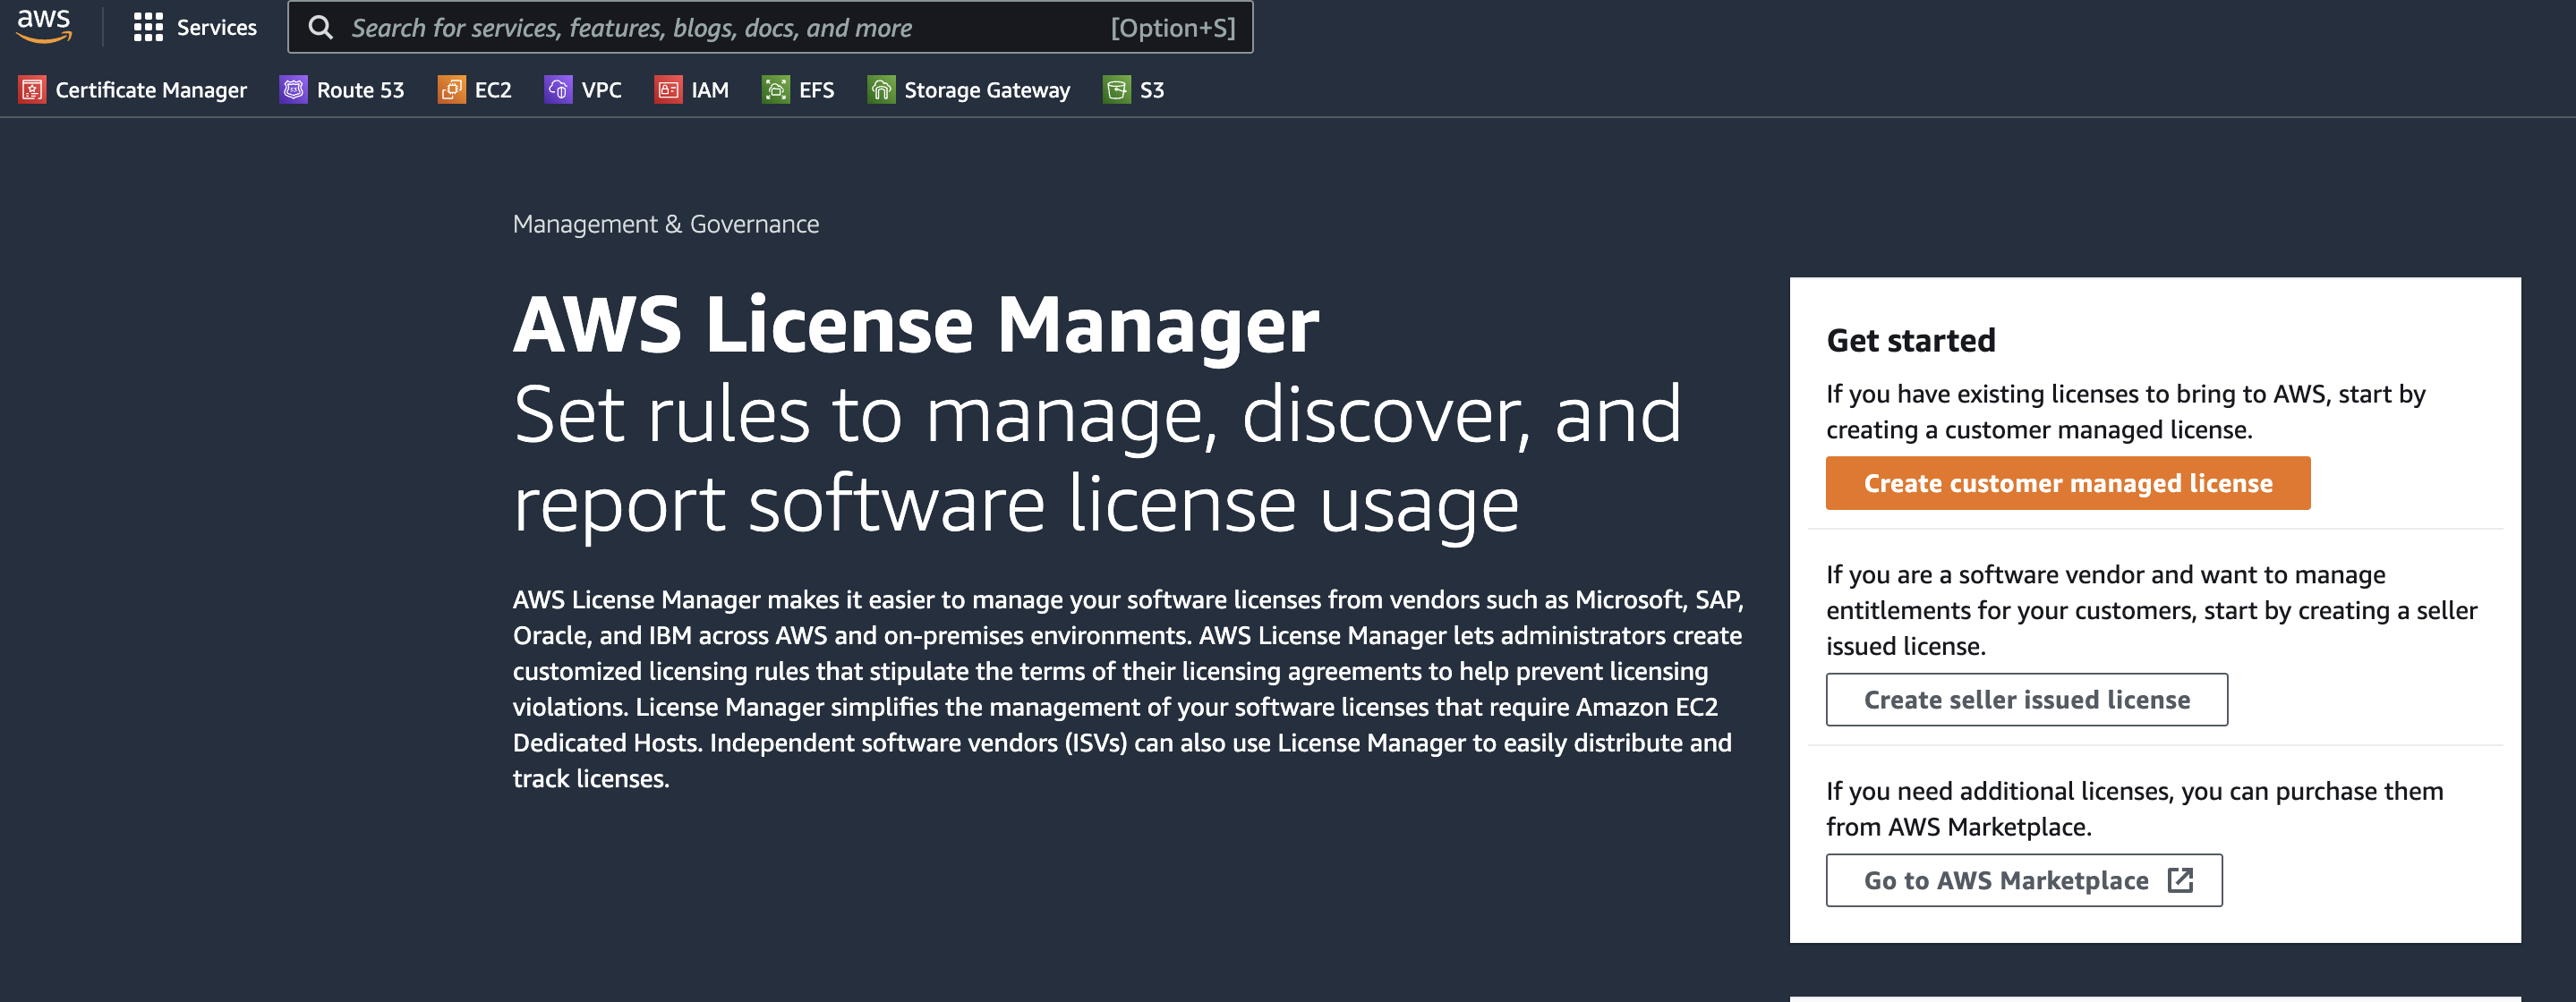Screen dimensions: 2576x1002
Task: Go to AWS Marketplace button
Action: click(x=2024, y=880)
